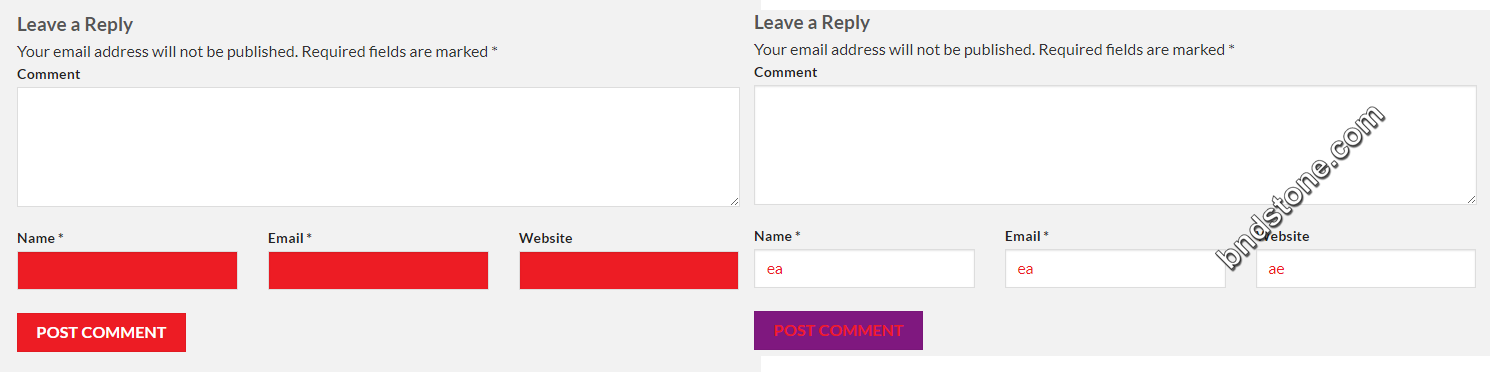
Task: Click the Name field containing "ea"
Action: 864,268
